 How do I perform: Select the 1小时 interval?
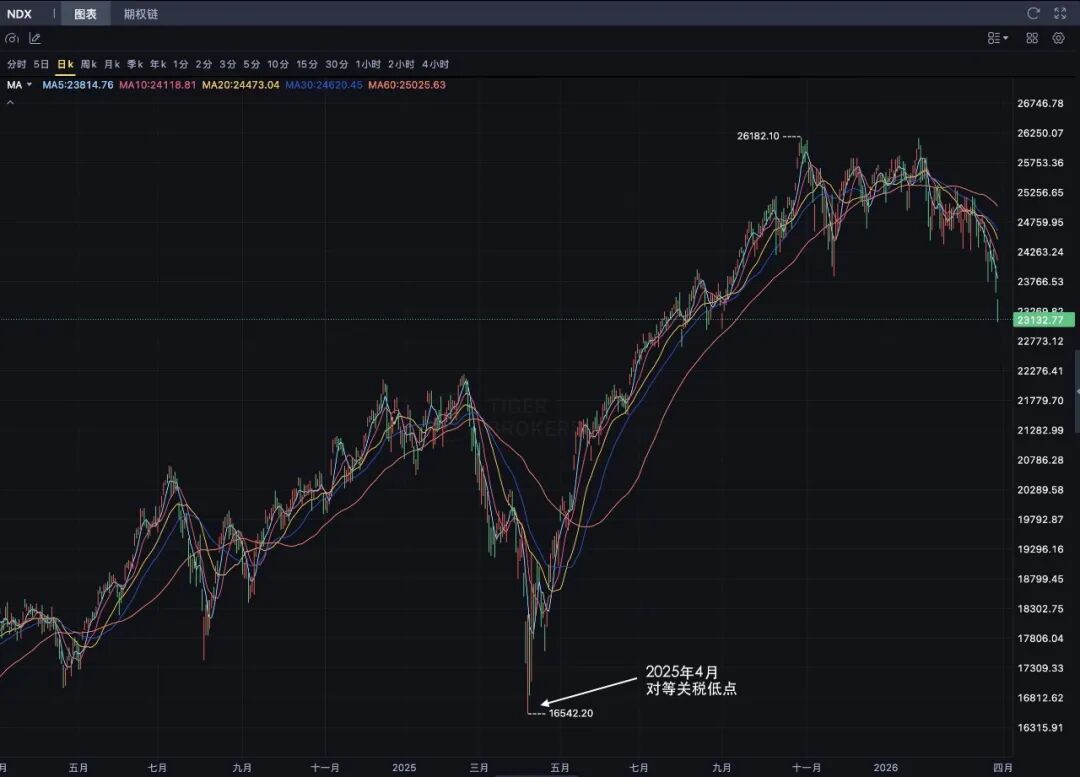pyautogui.click(x=368, y=64)
